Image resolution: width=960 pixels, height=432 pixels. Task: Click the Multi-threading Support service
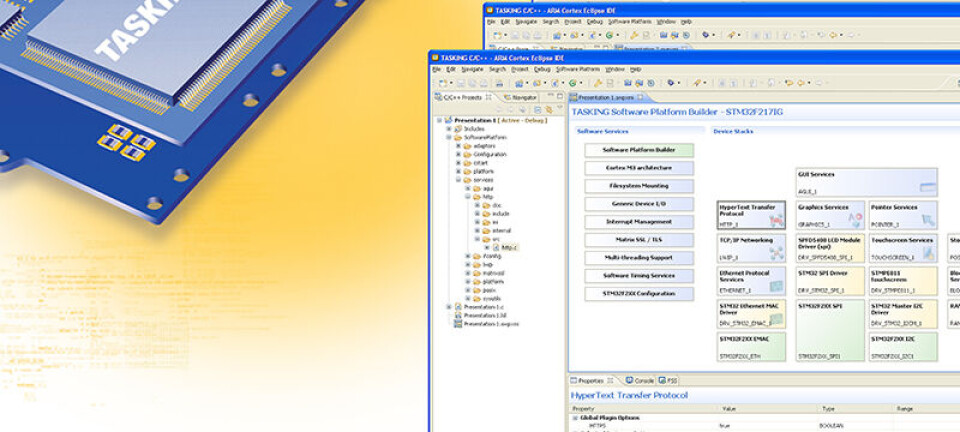point(639,258)
